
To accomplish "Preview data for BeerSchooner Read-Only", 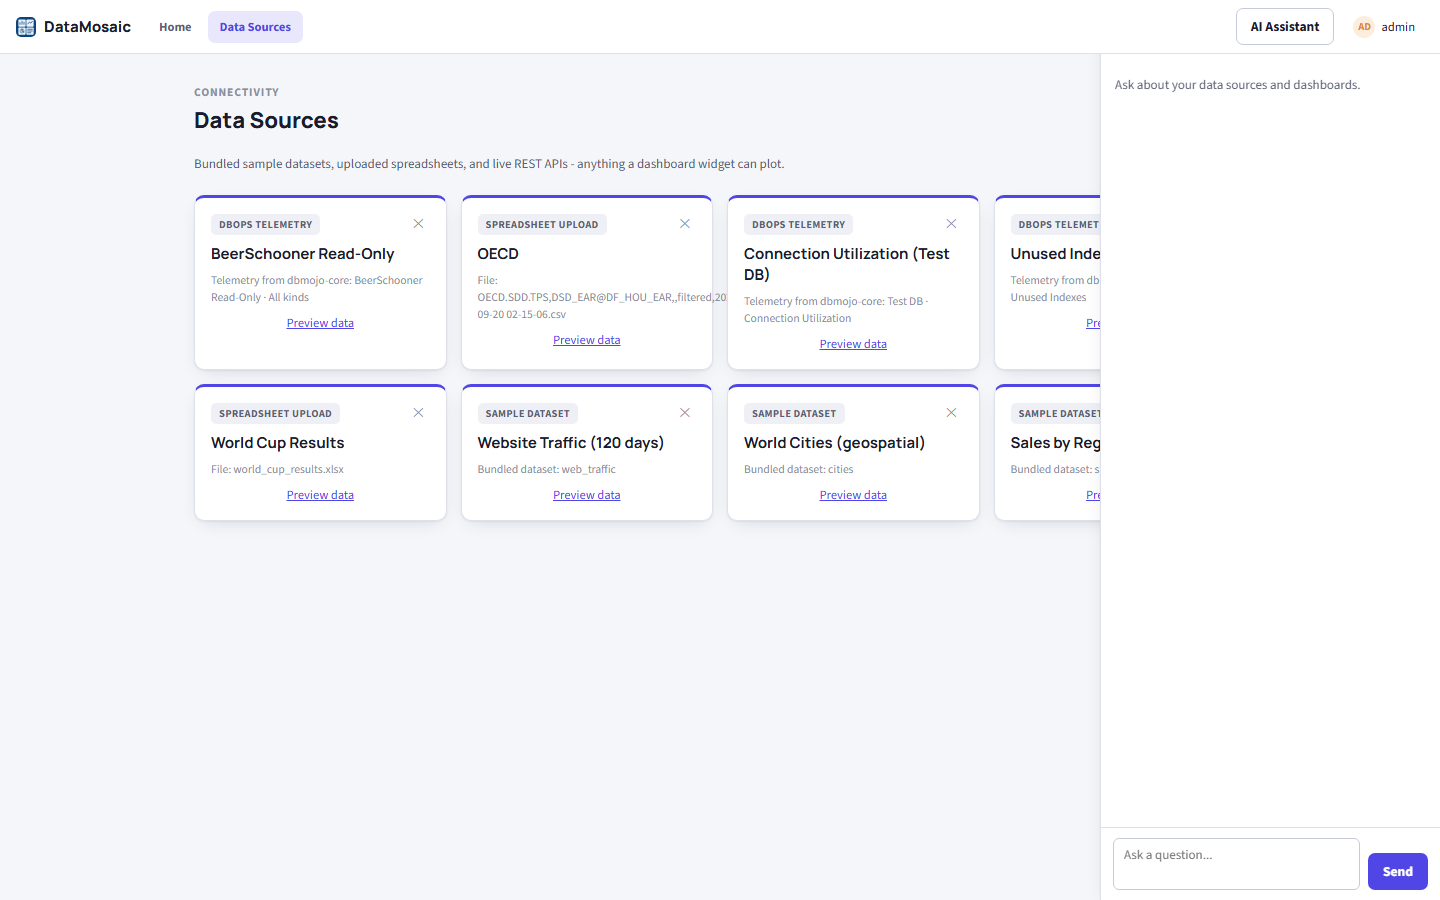I will [320, 323].
